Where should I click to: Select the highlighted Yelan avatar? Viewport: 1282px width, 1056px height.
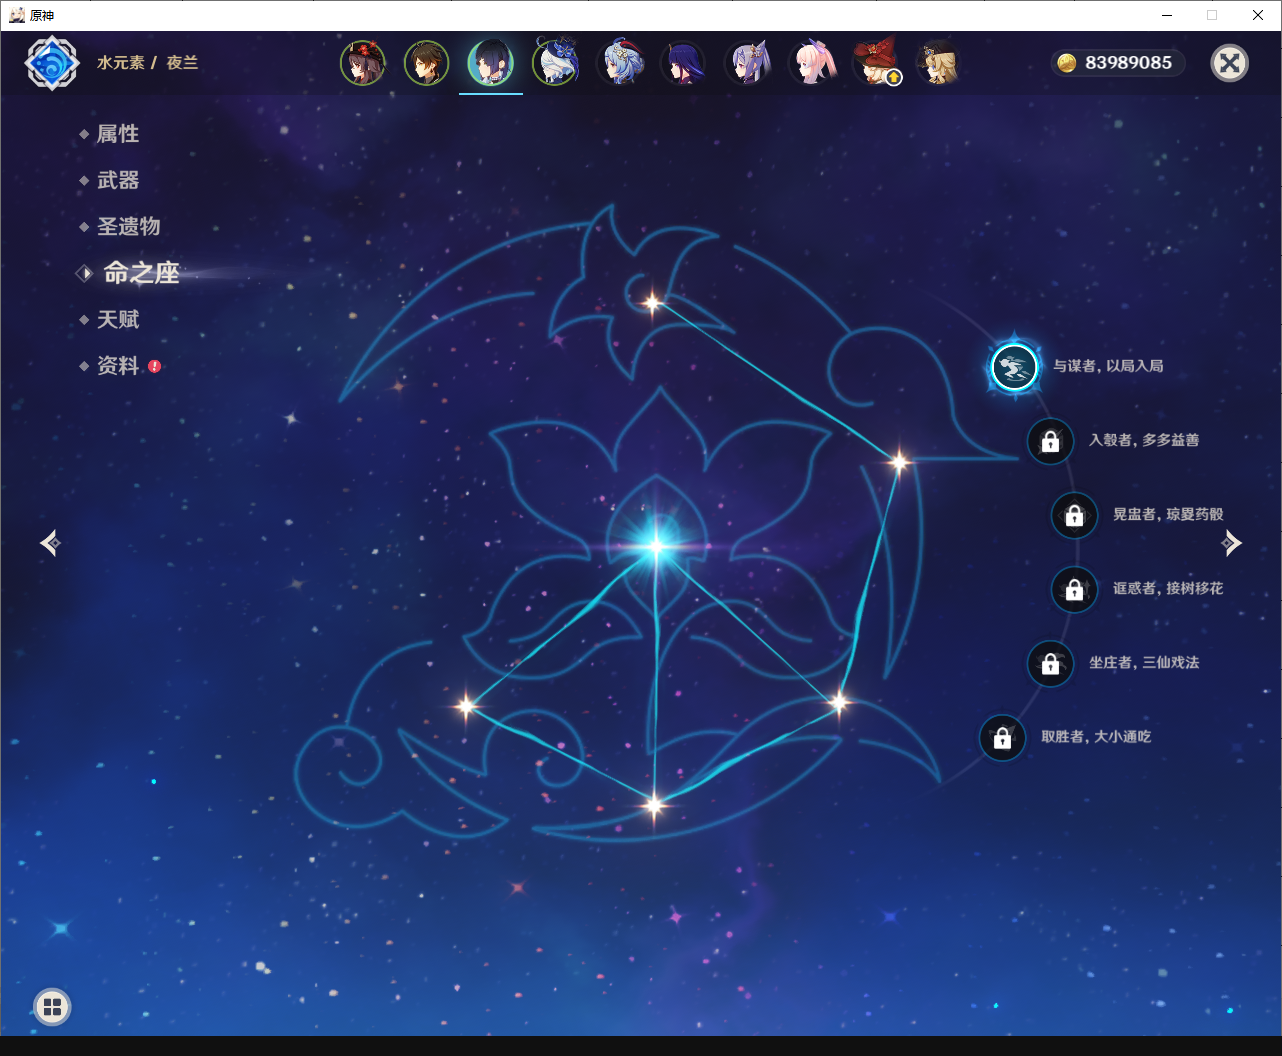point(491,63)
